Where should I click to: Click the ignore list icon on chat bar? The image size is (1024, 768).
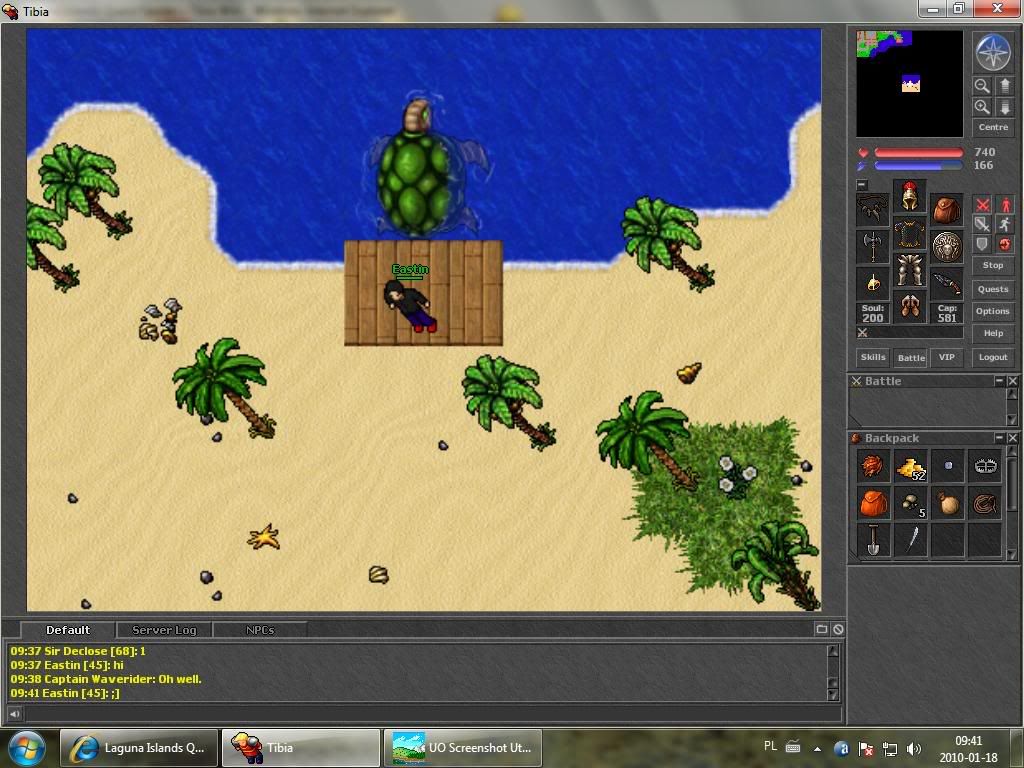coord(838,630)
